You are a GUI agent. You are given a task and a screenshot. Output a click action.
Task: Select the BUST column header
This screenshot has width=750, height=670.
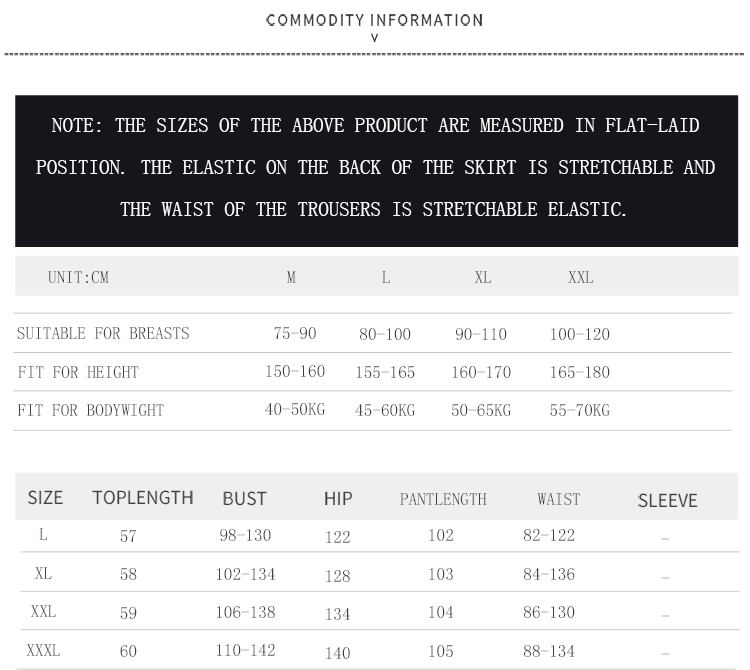[244, 498]
